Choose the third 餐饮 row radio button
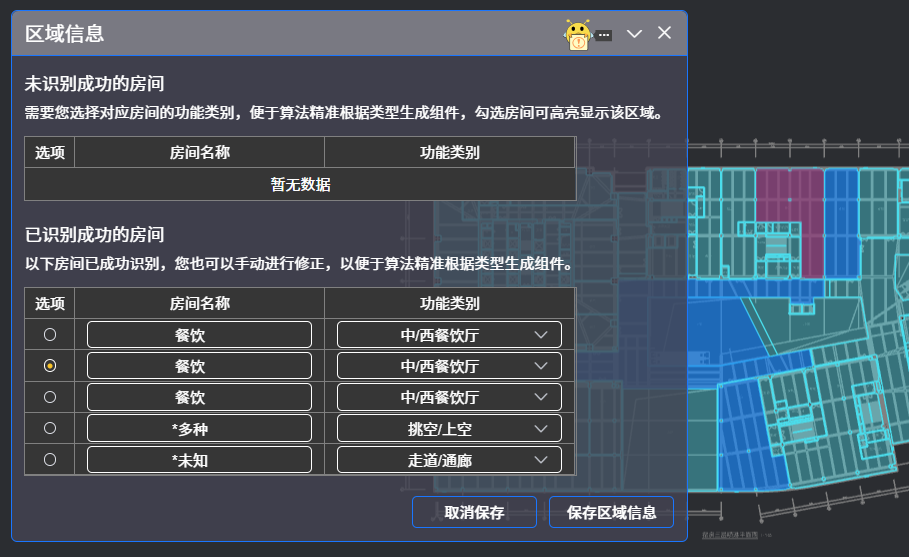 (x=50, y=397)
